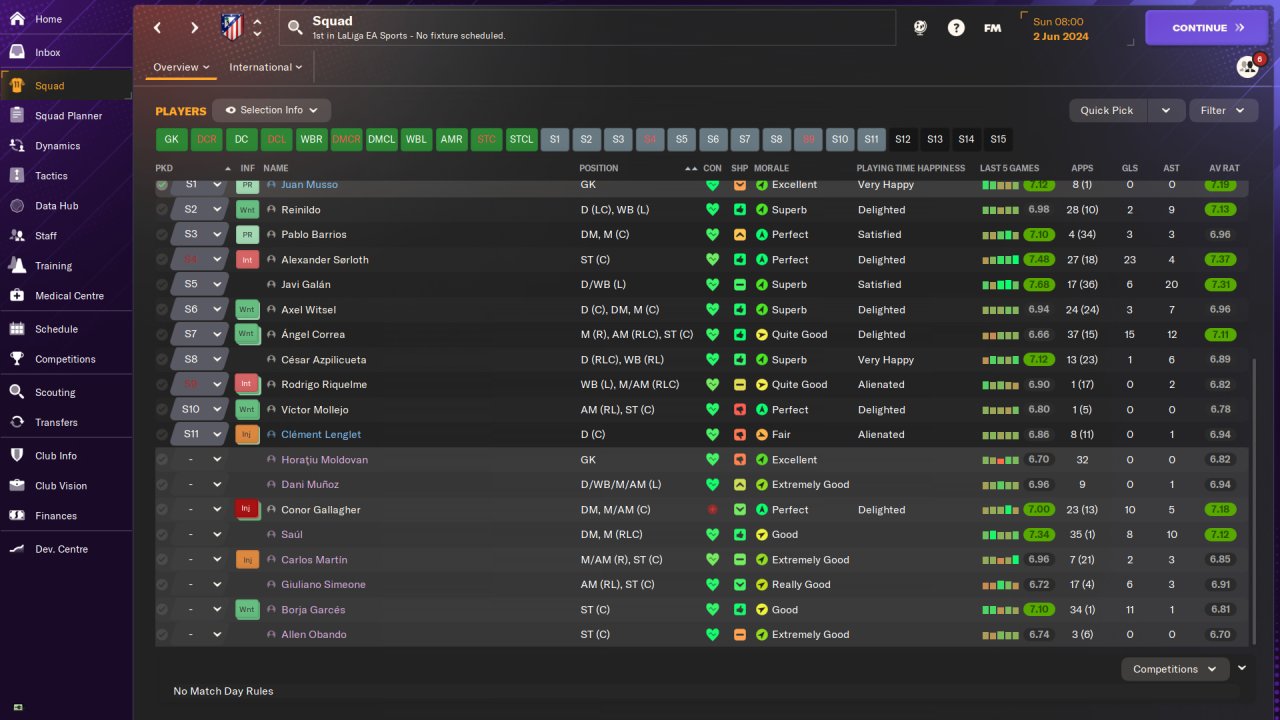Click Conor Gallagher's red condition icon
This screenshot has width=1280, height=720.
pyautogui.click(x=712, y=510)
